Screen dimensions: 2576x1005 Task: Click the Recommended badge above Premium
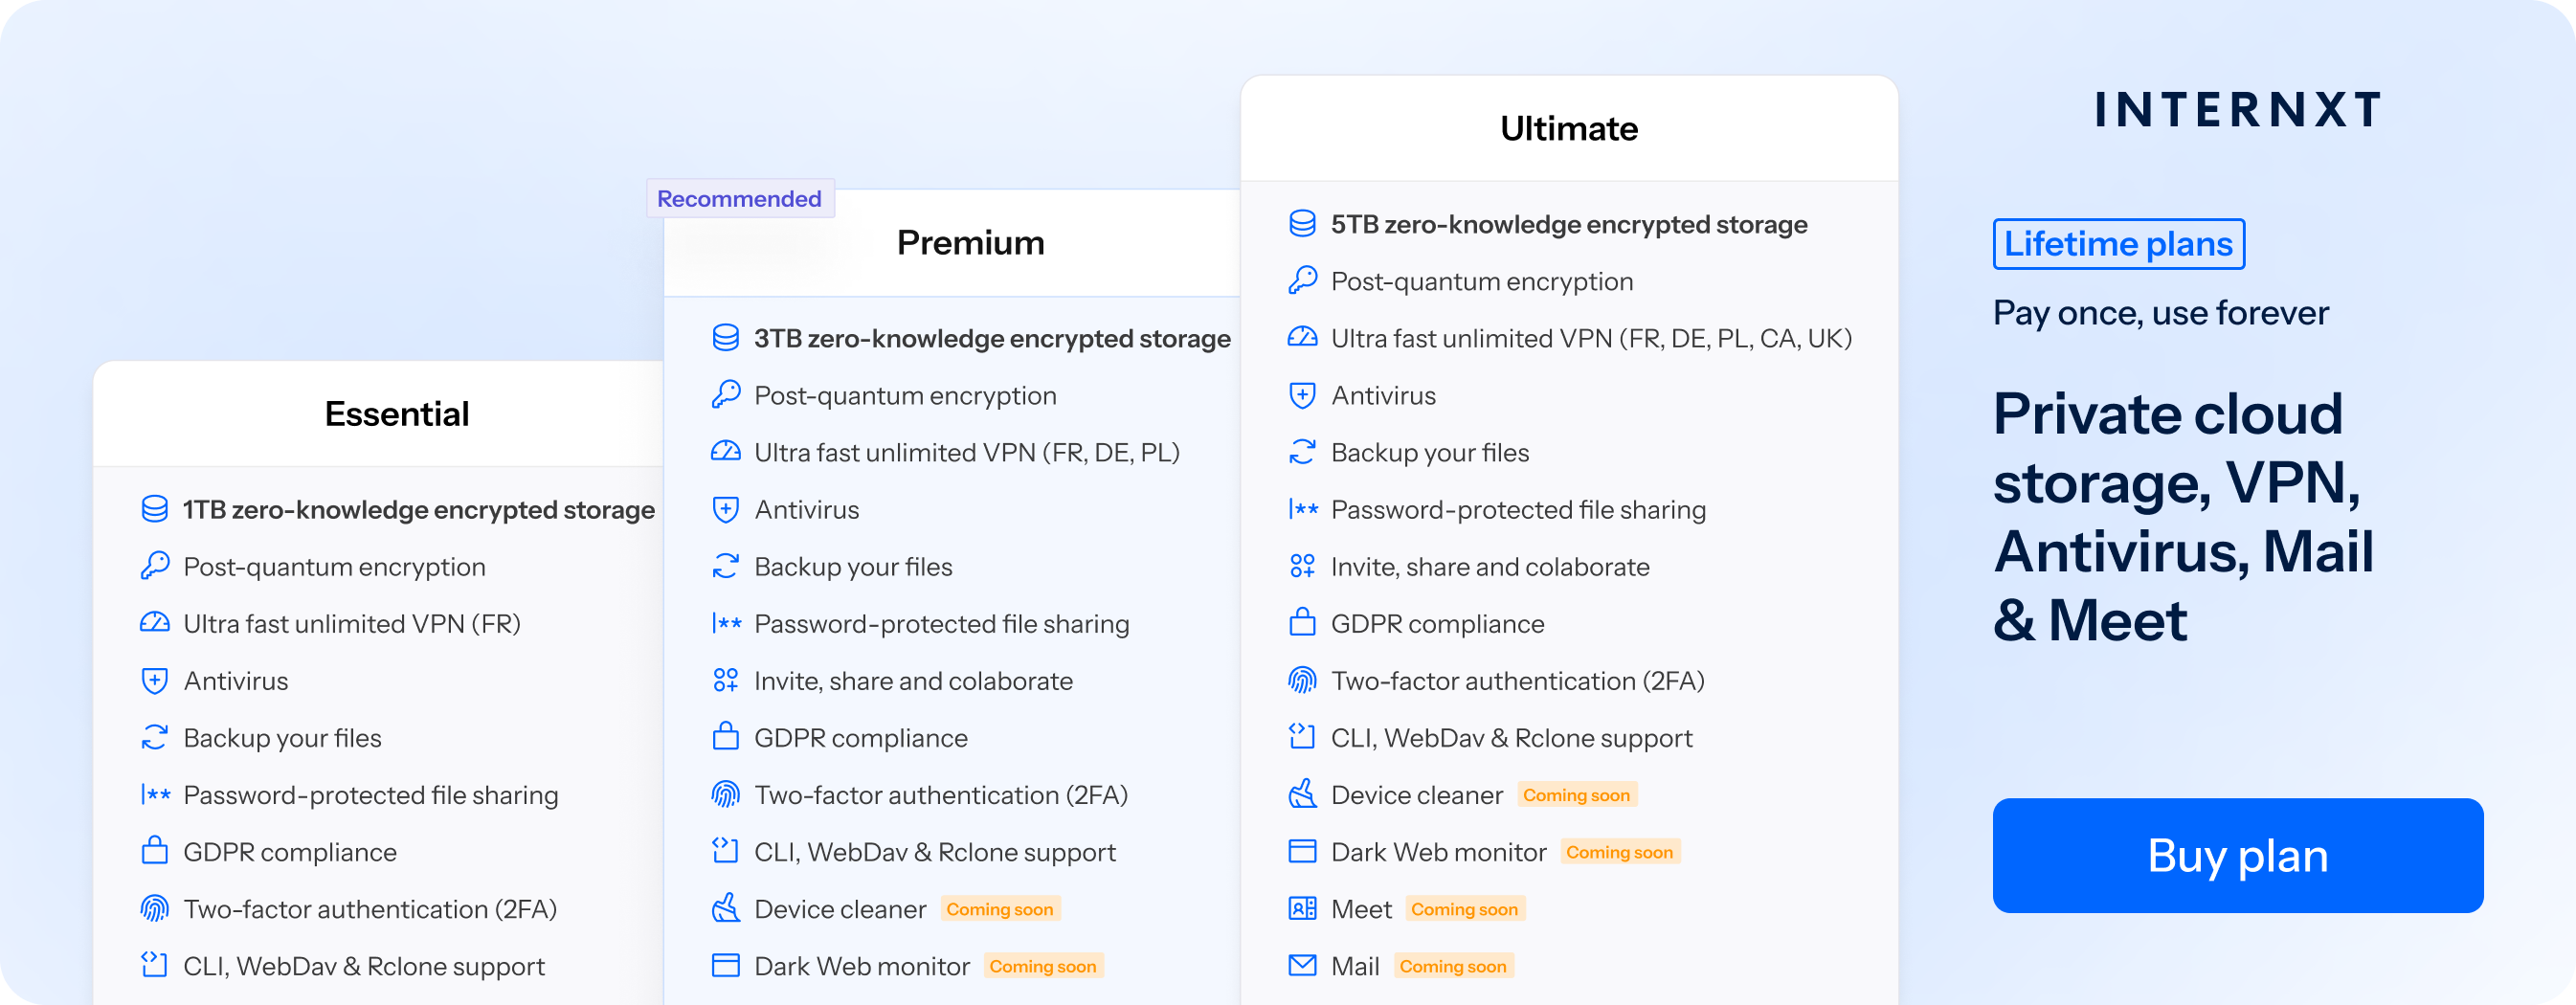[x=740, y=198]
